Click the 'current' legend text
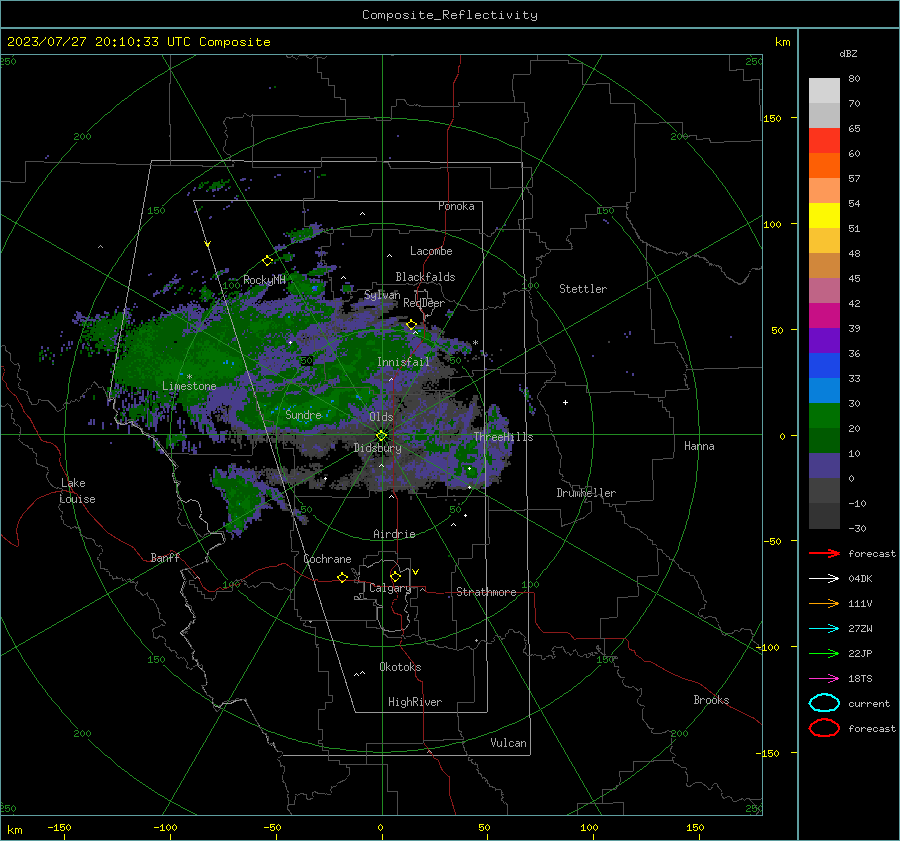 click(x=869, y=704)
